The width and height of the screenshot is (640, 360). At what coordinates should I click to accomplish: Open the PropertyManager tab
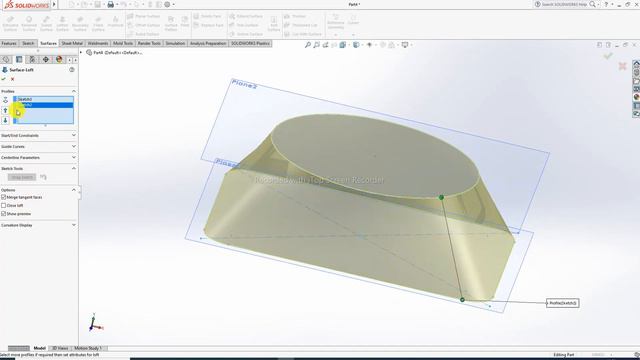pyautogui.click(x=19, y=60)
